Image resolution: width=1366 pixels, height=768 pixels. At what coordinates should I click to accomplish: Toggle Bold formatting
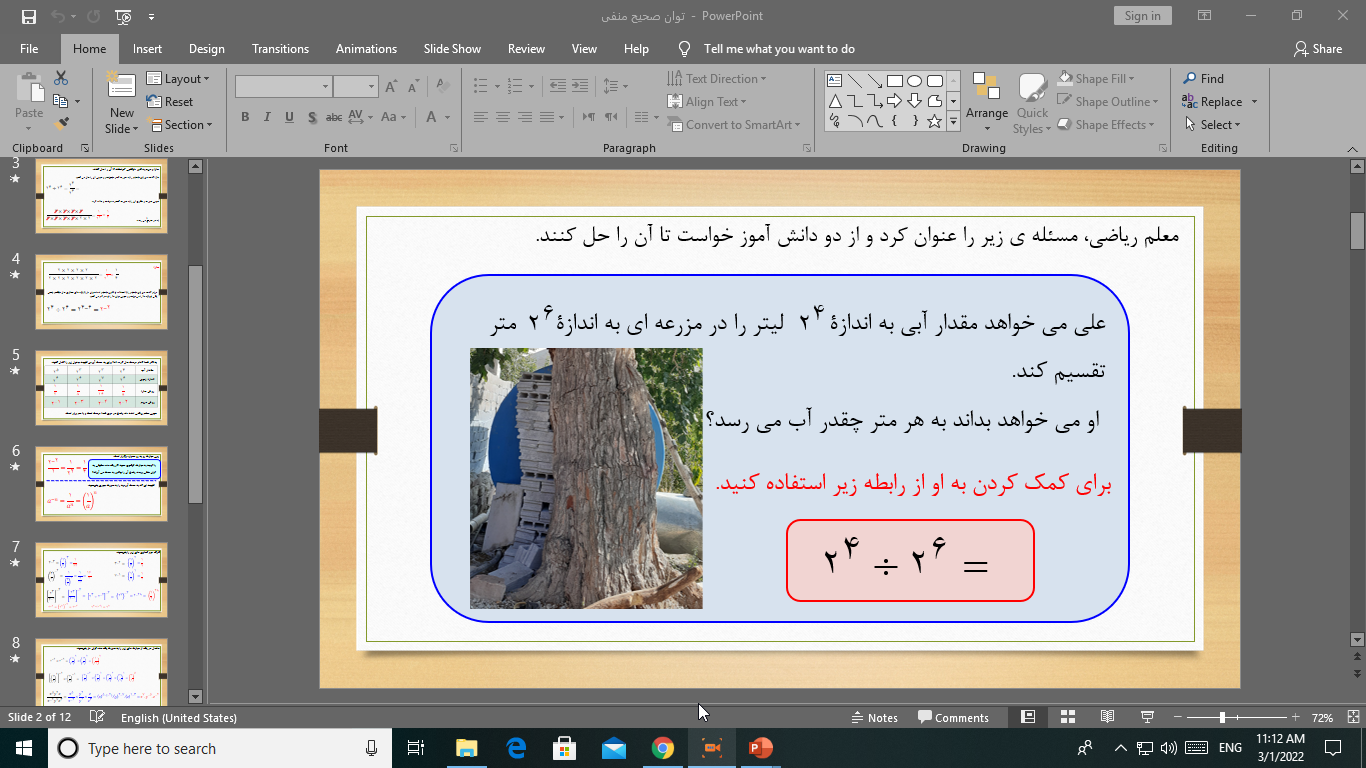[245, 117]
